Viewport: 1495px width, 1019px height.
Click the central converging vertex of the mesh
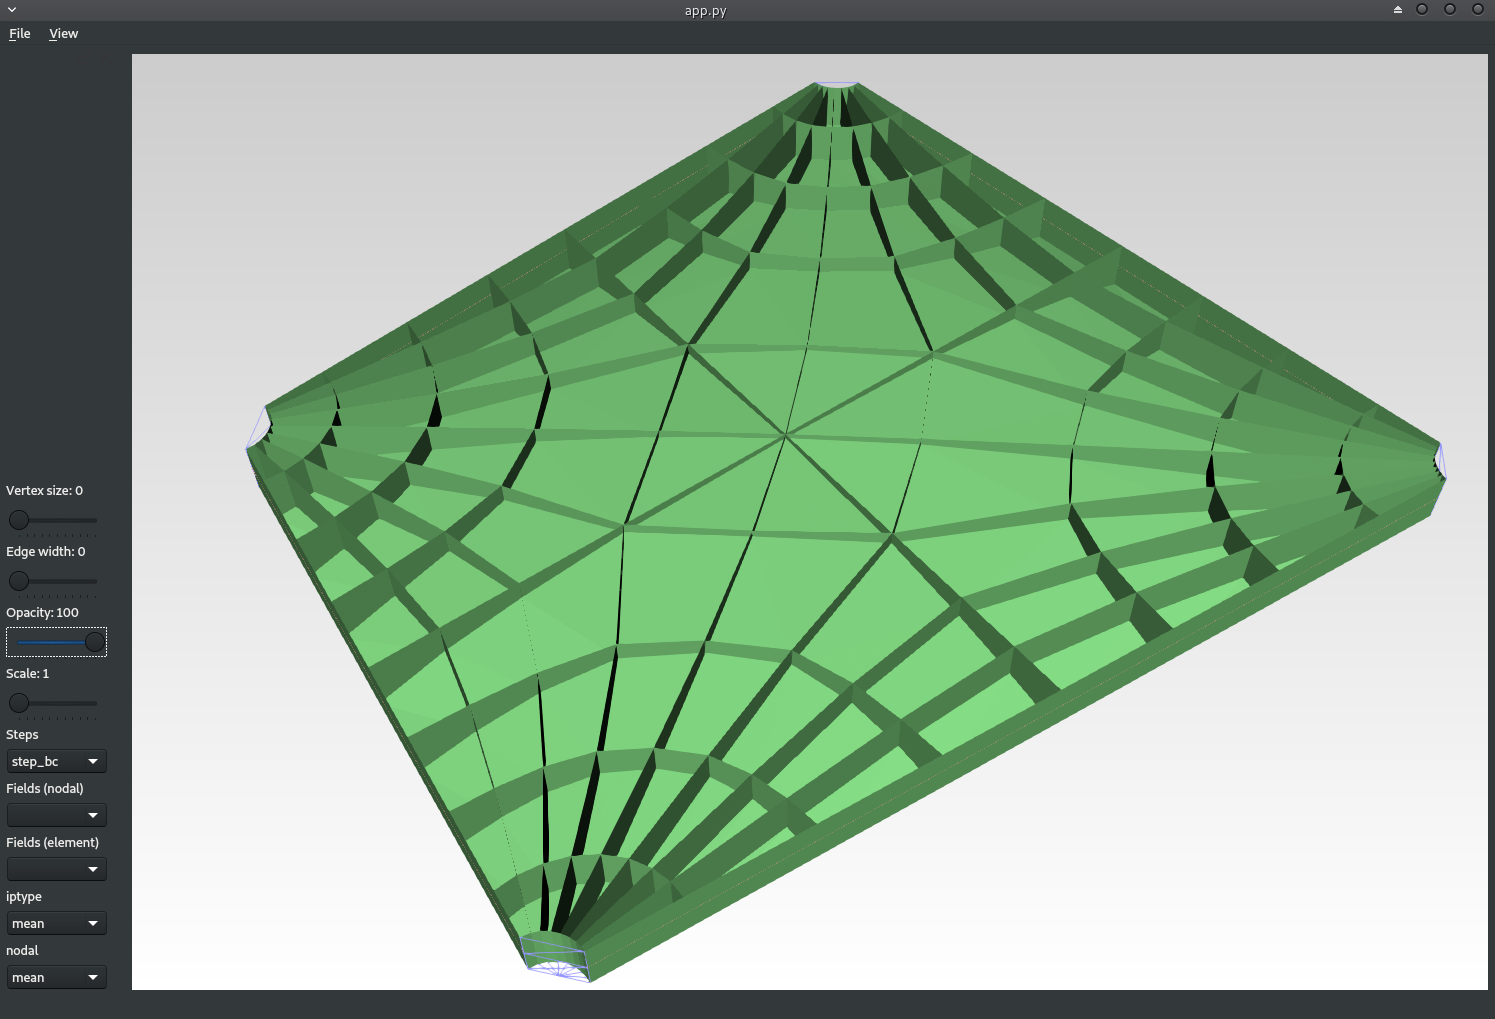pos(786,436)
